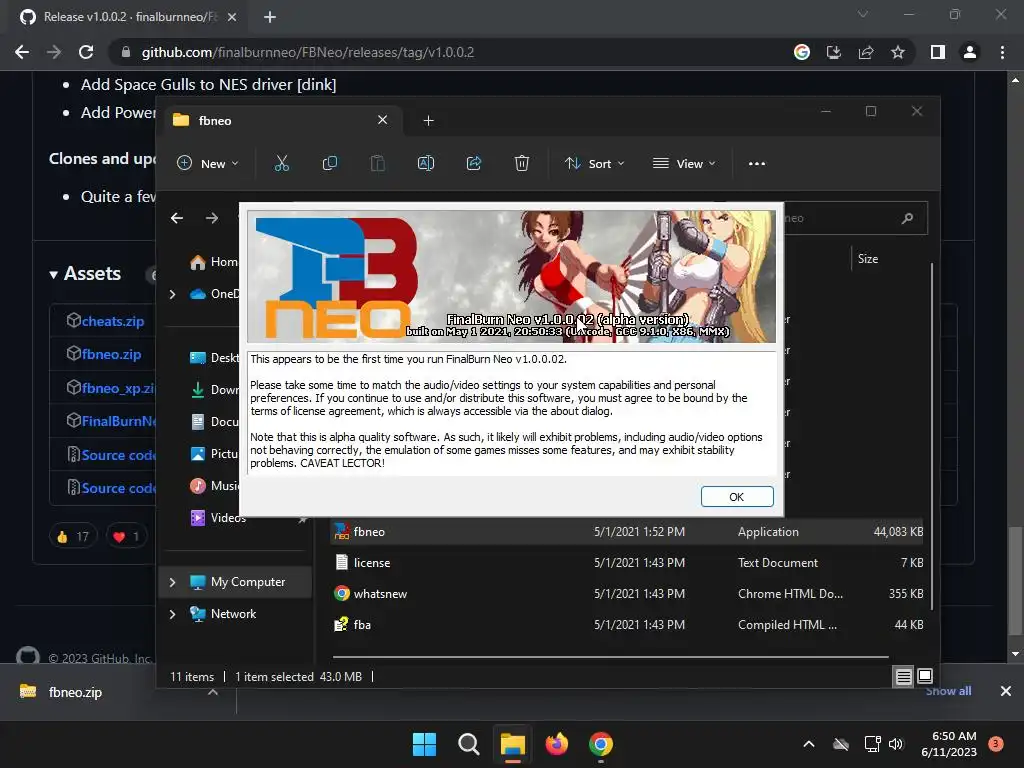Click the thumbs up reaction with 17
Image resolution: width=1024 pixels, height=768 pixels.
(73, 537)
